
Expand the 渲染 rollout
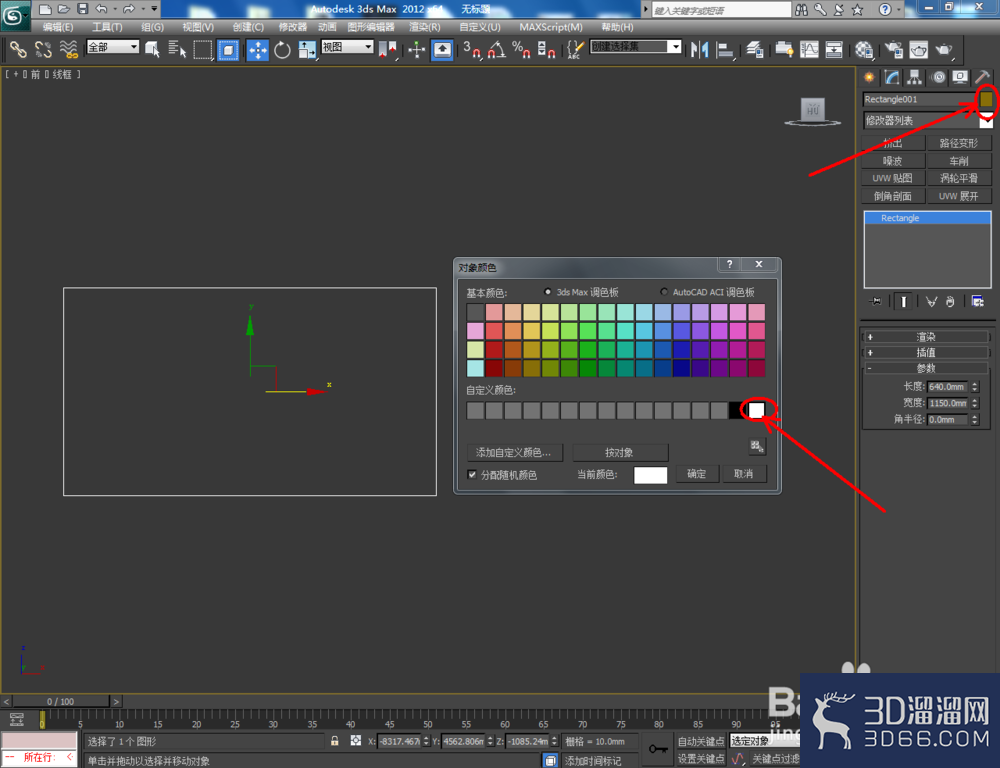[925, 337]
